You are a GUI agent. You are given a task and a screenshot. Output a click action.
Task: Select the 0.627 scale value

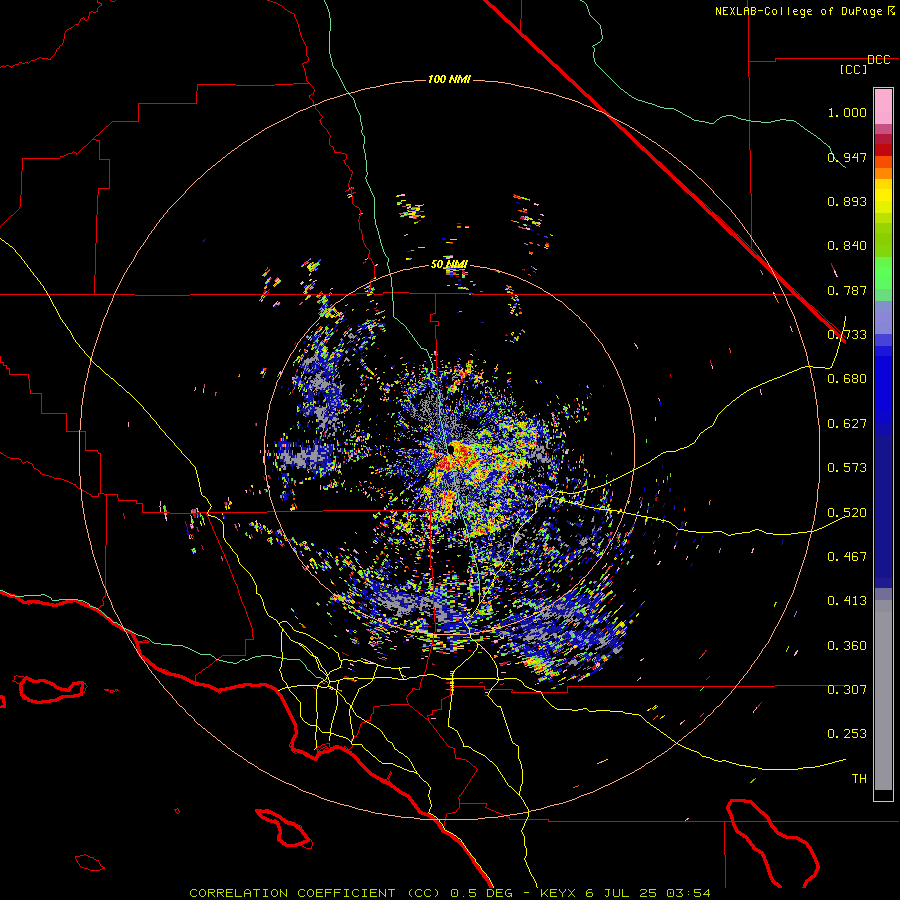pos(847,424)
